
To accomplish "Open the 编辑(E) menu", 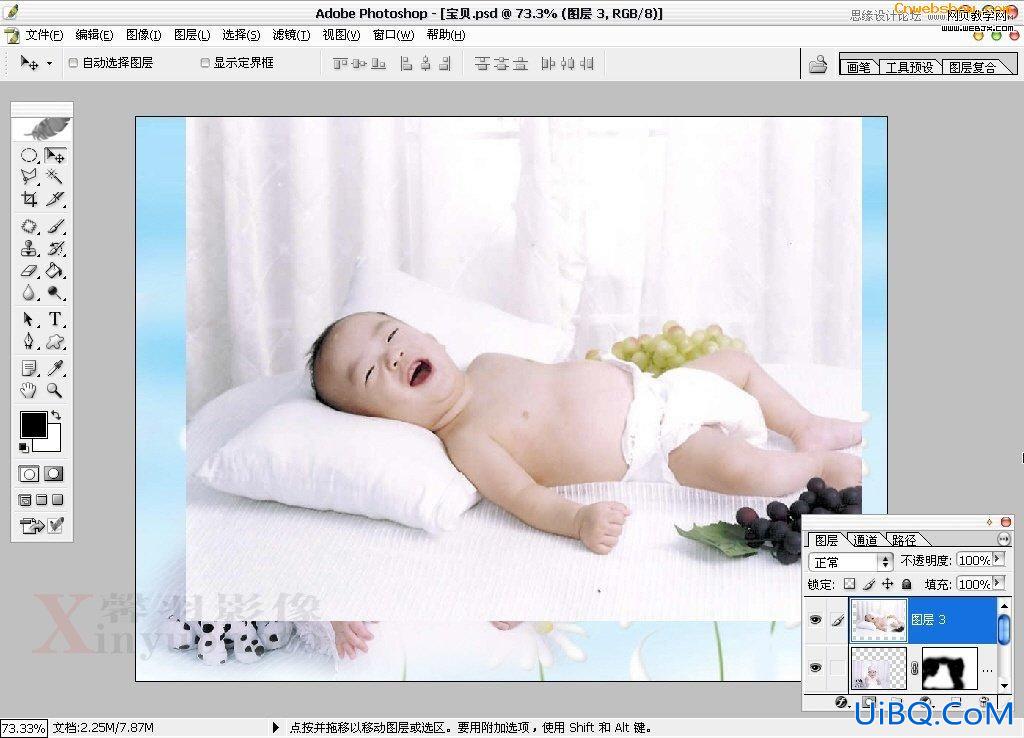I will point(94,35).
